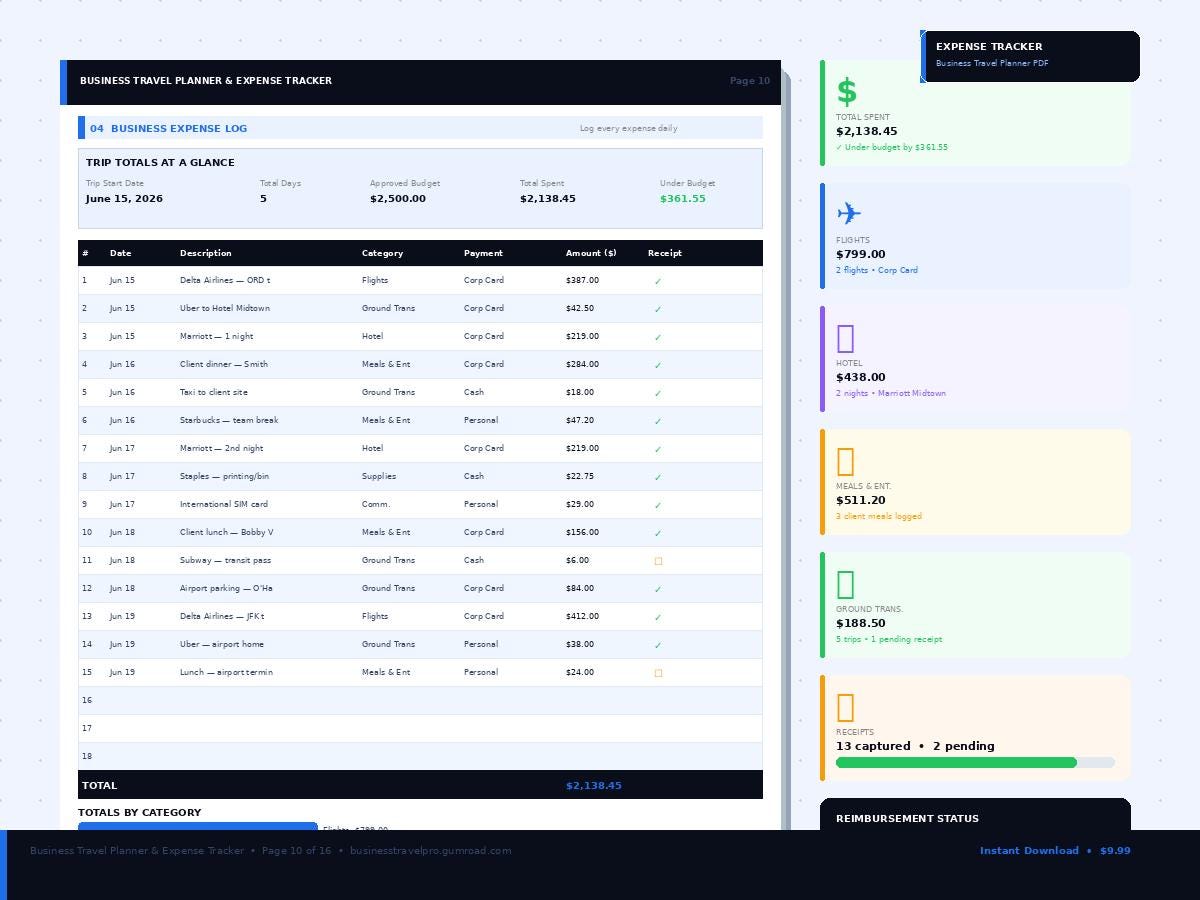Click receipt checkmark for Delta Airlines ORD row
Image resolution: width=1200 pixels, height=900 pixels.
tap(658, 281)
